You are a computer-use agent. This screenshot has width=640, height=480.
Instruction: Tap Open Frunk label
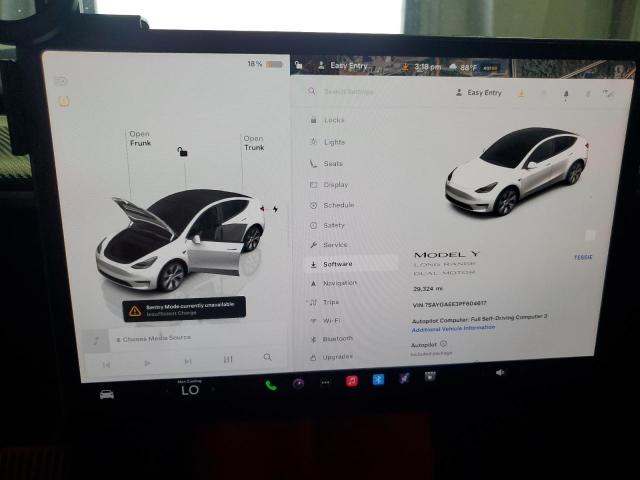click(140, 138)
